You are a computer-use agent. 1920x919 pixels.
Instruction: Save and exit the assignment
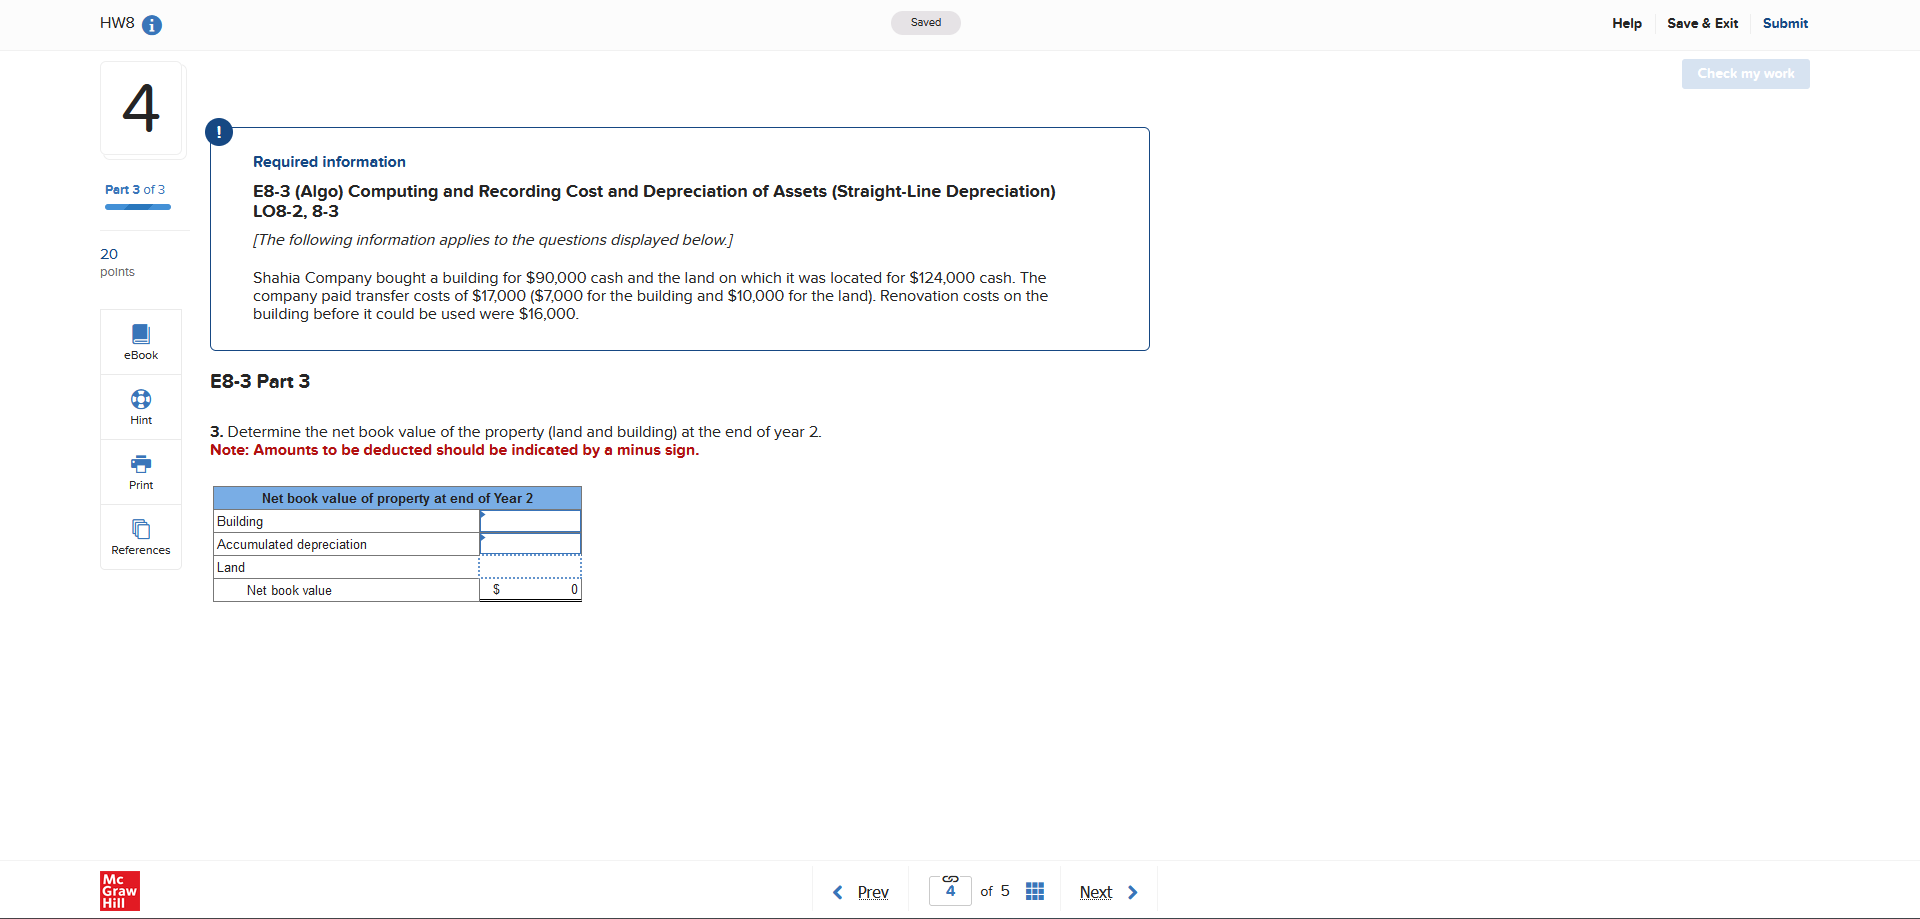coord(1702,23)
